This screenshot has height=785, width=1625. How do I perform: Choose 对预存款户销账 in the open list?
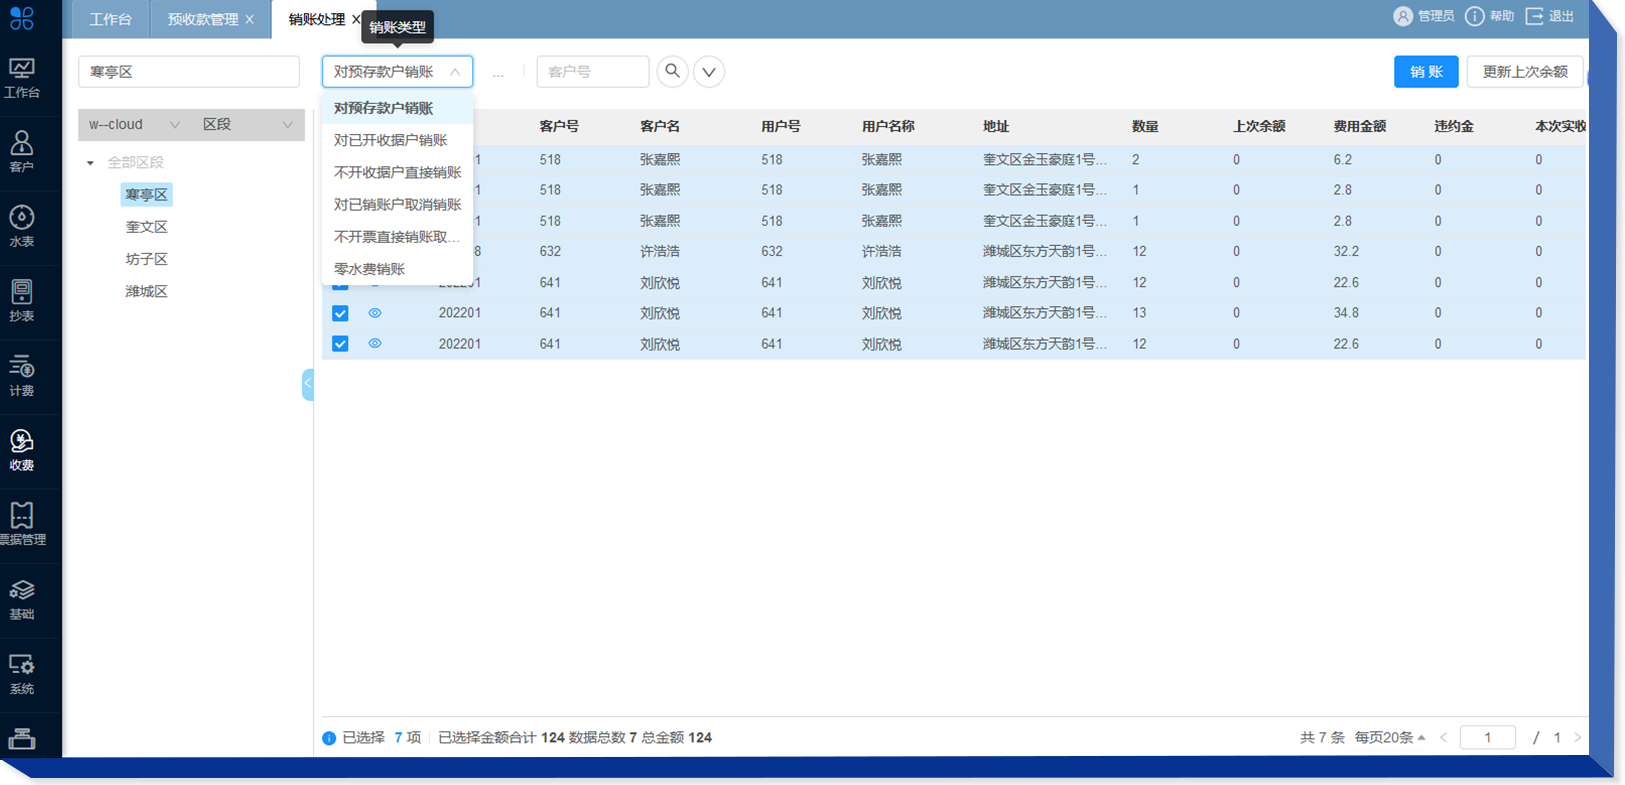(x=397, y=108)
